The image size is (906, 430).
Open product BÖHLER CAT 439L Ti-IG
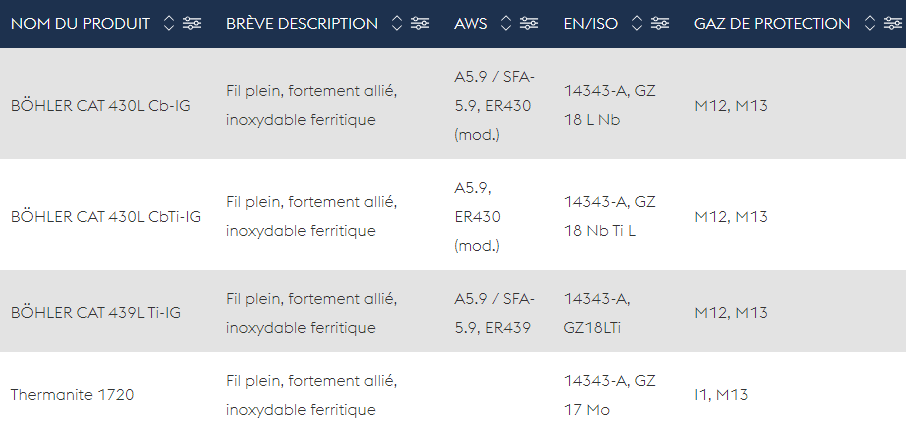(x=96, y=313)
